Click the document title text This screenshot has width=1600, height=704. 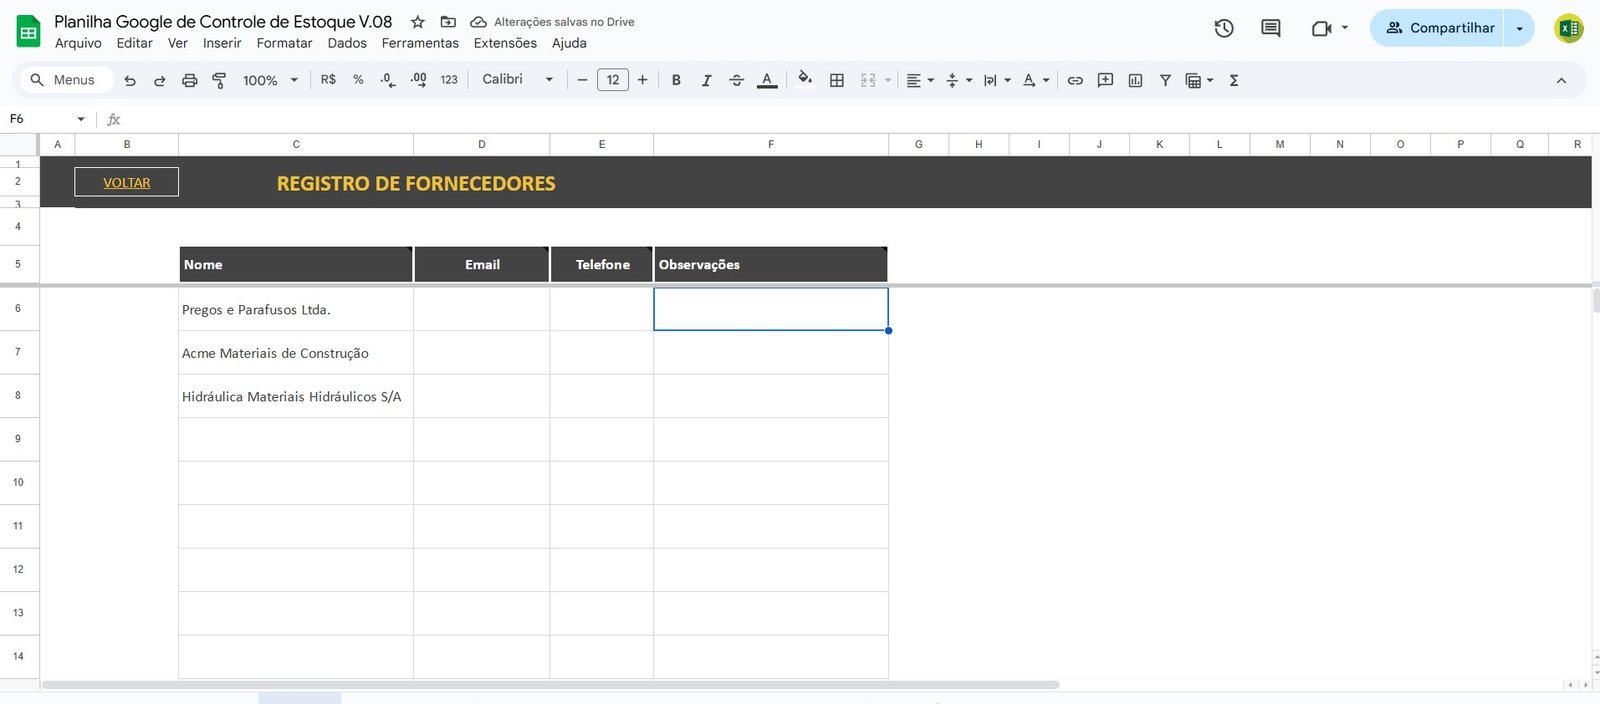coord(223,21)
